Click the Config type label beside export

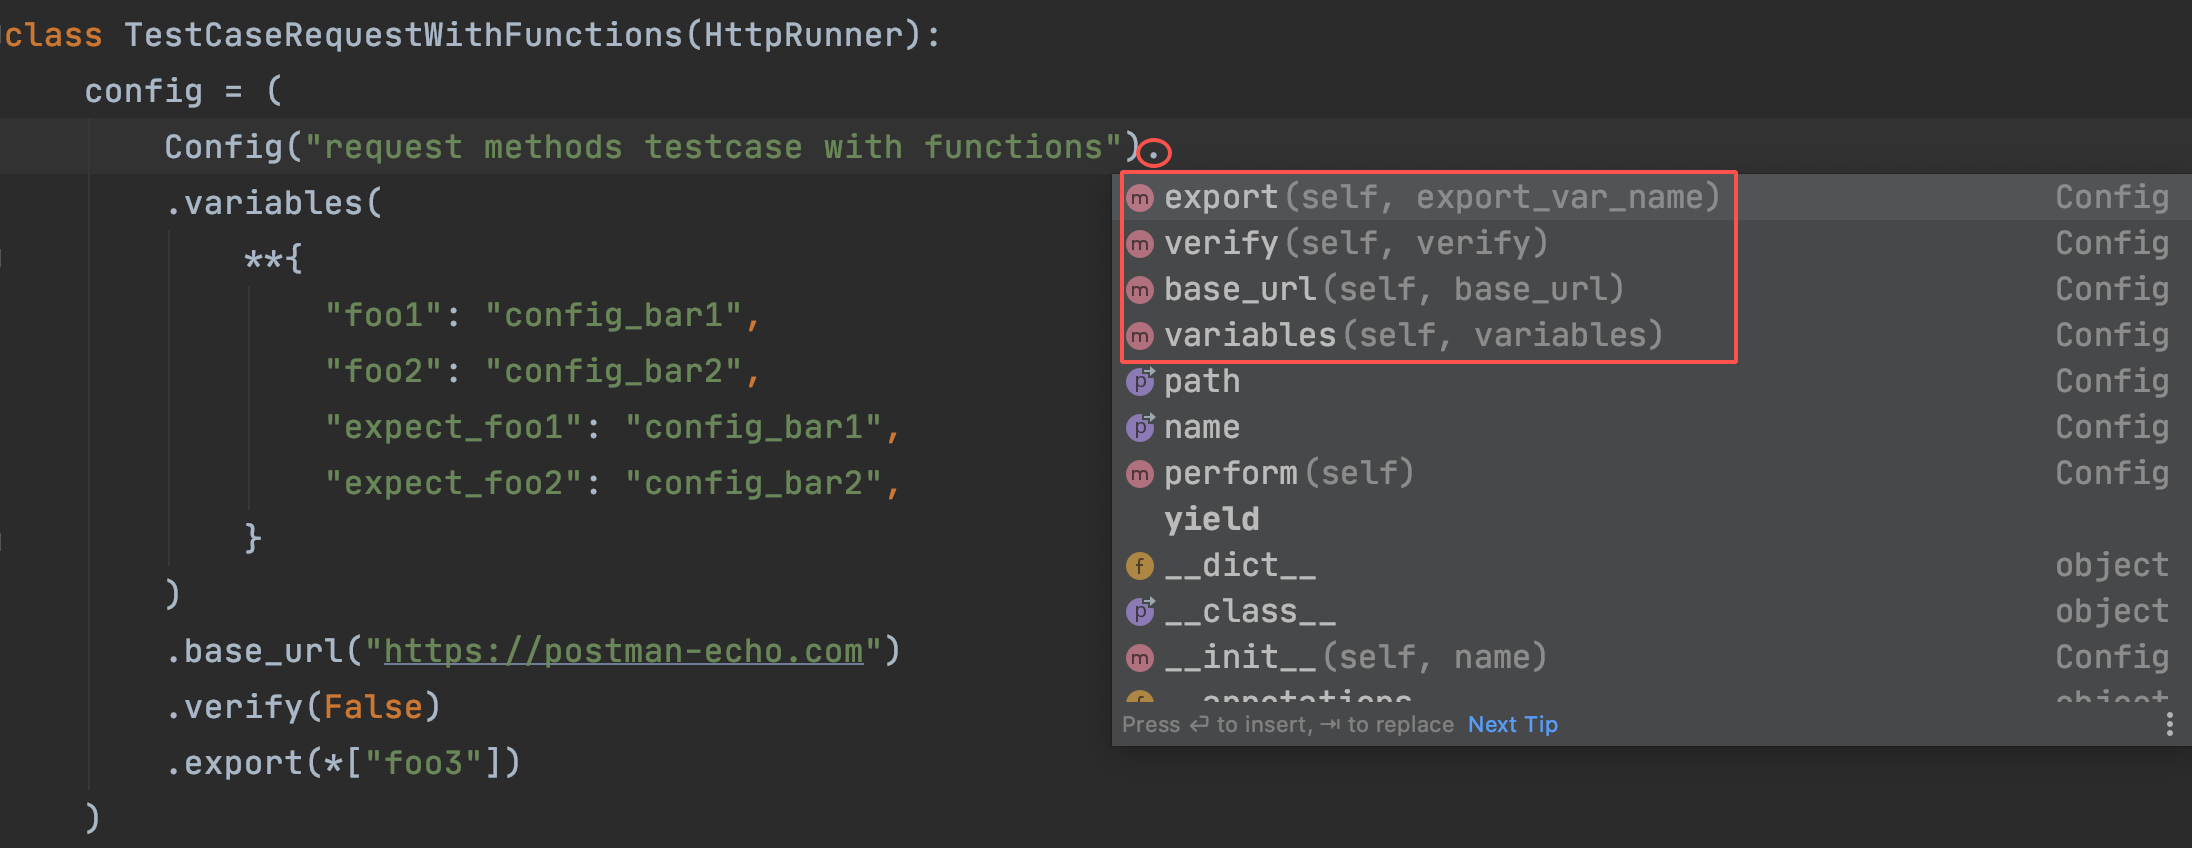coord(2112,198)
